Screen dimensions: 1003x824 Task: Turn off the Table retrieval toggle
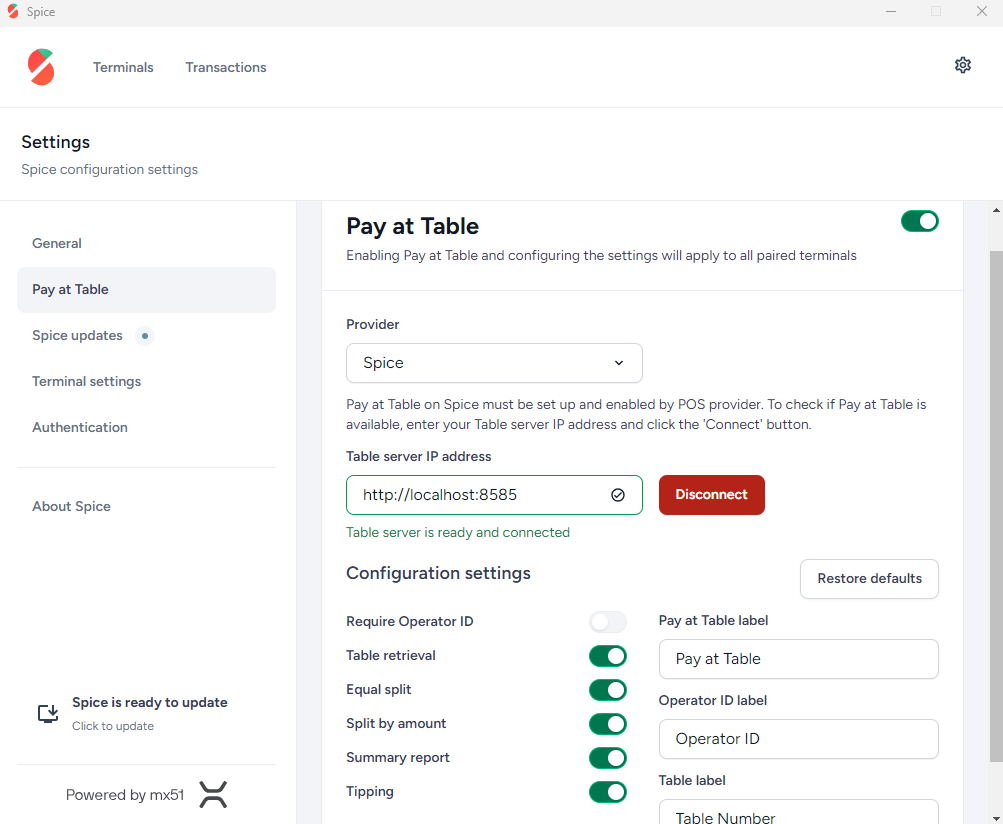click(x=608, y=656)
